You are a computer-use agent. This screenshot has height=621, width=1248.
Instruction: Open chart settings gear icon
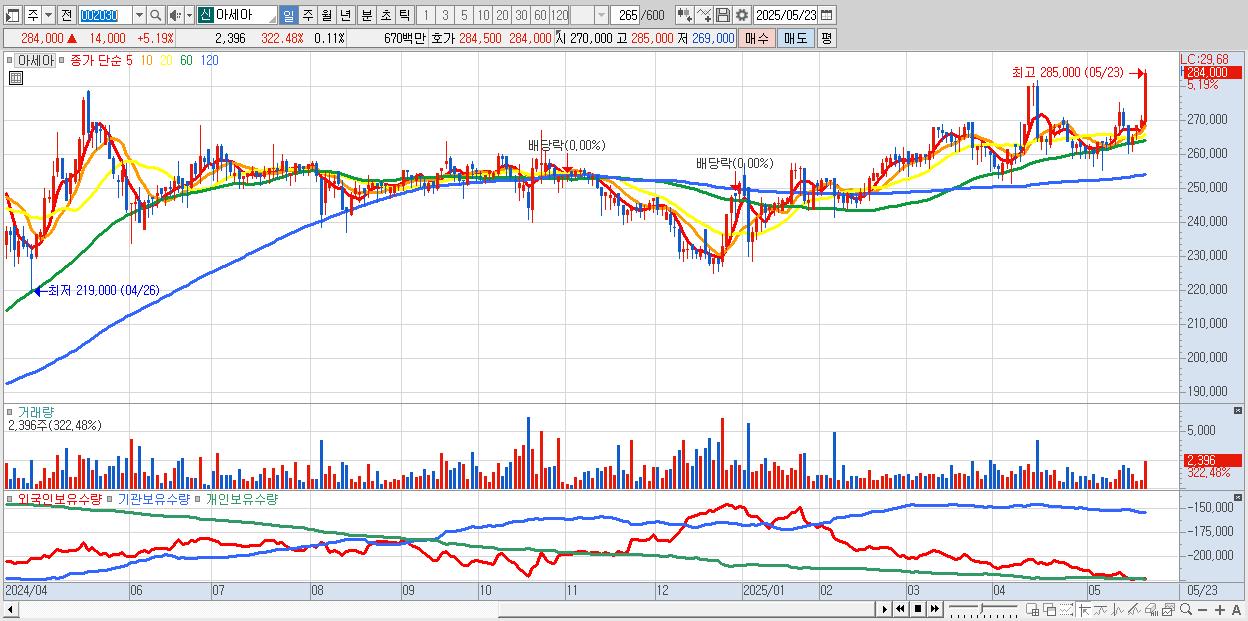tap(741, 15)
